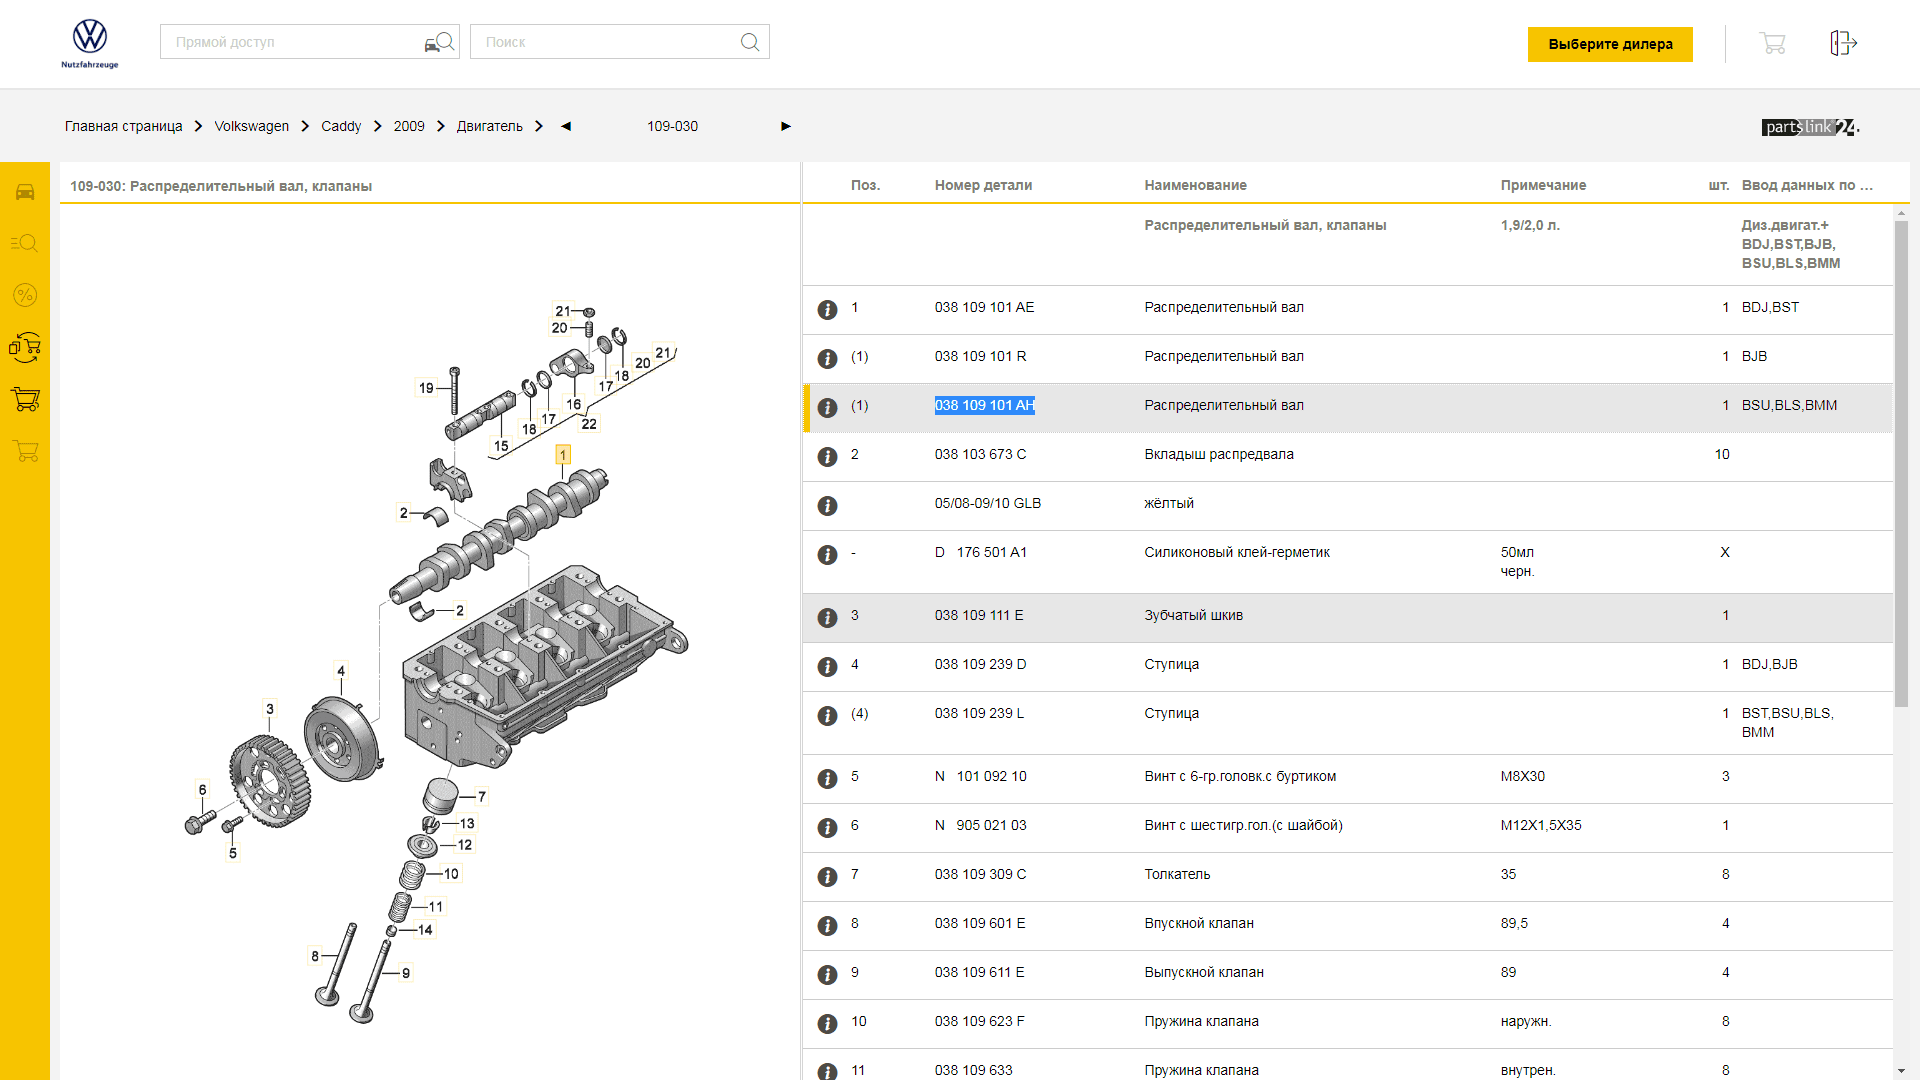
Task: Show info for Силиконовый клей-герметик row
Action: pos(827,555)
